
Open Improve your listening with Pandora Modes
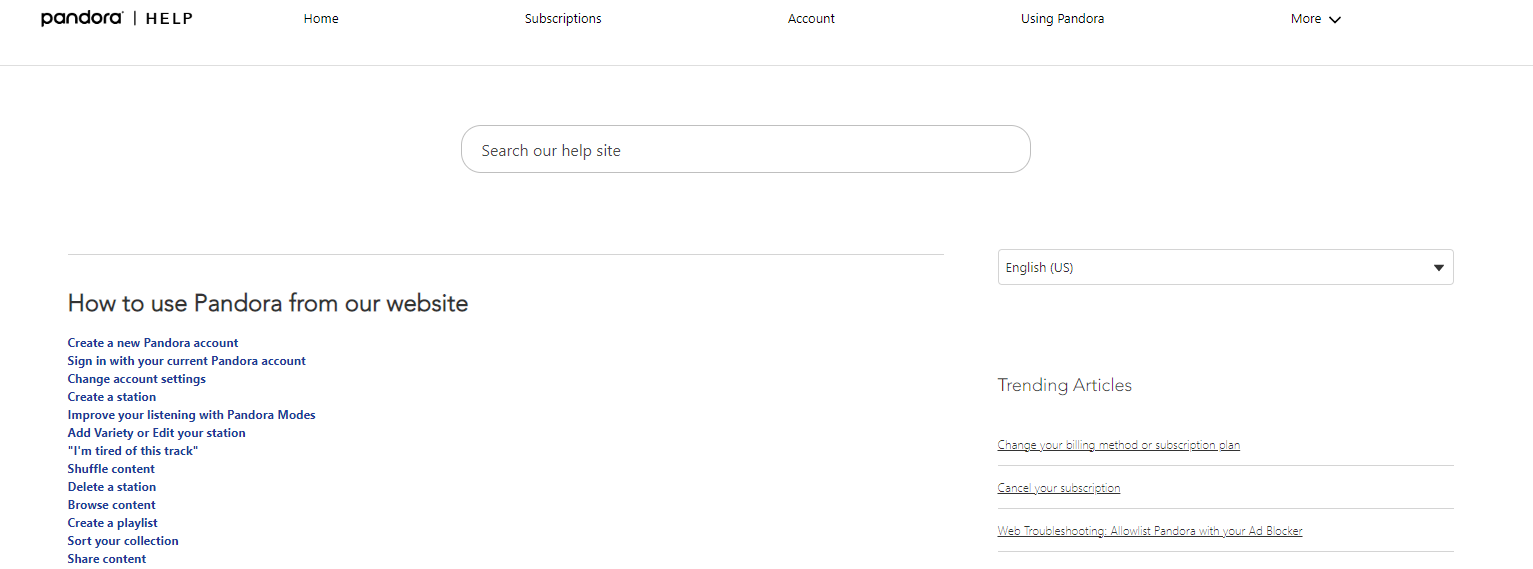pyautogui.click(x=192, y=415)
